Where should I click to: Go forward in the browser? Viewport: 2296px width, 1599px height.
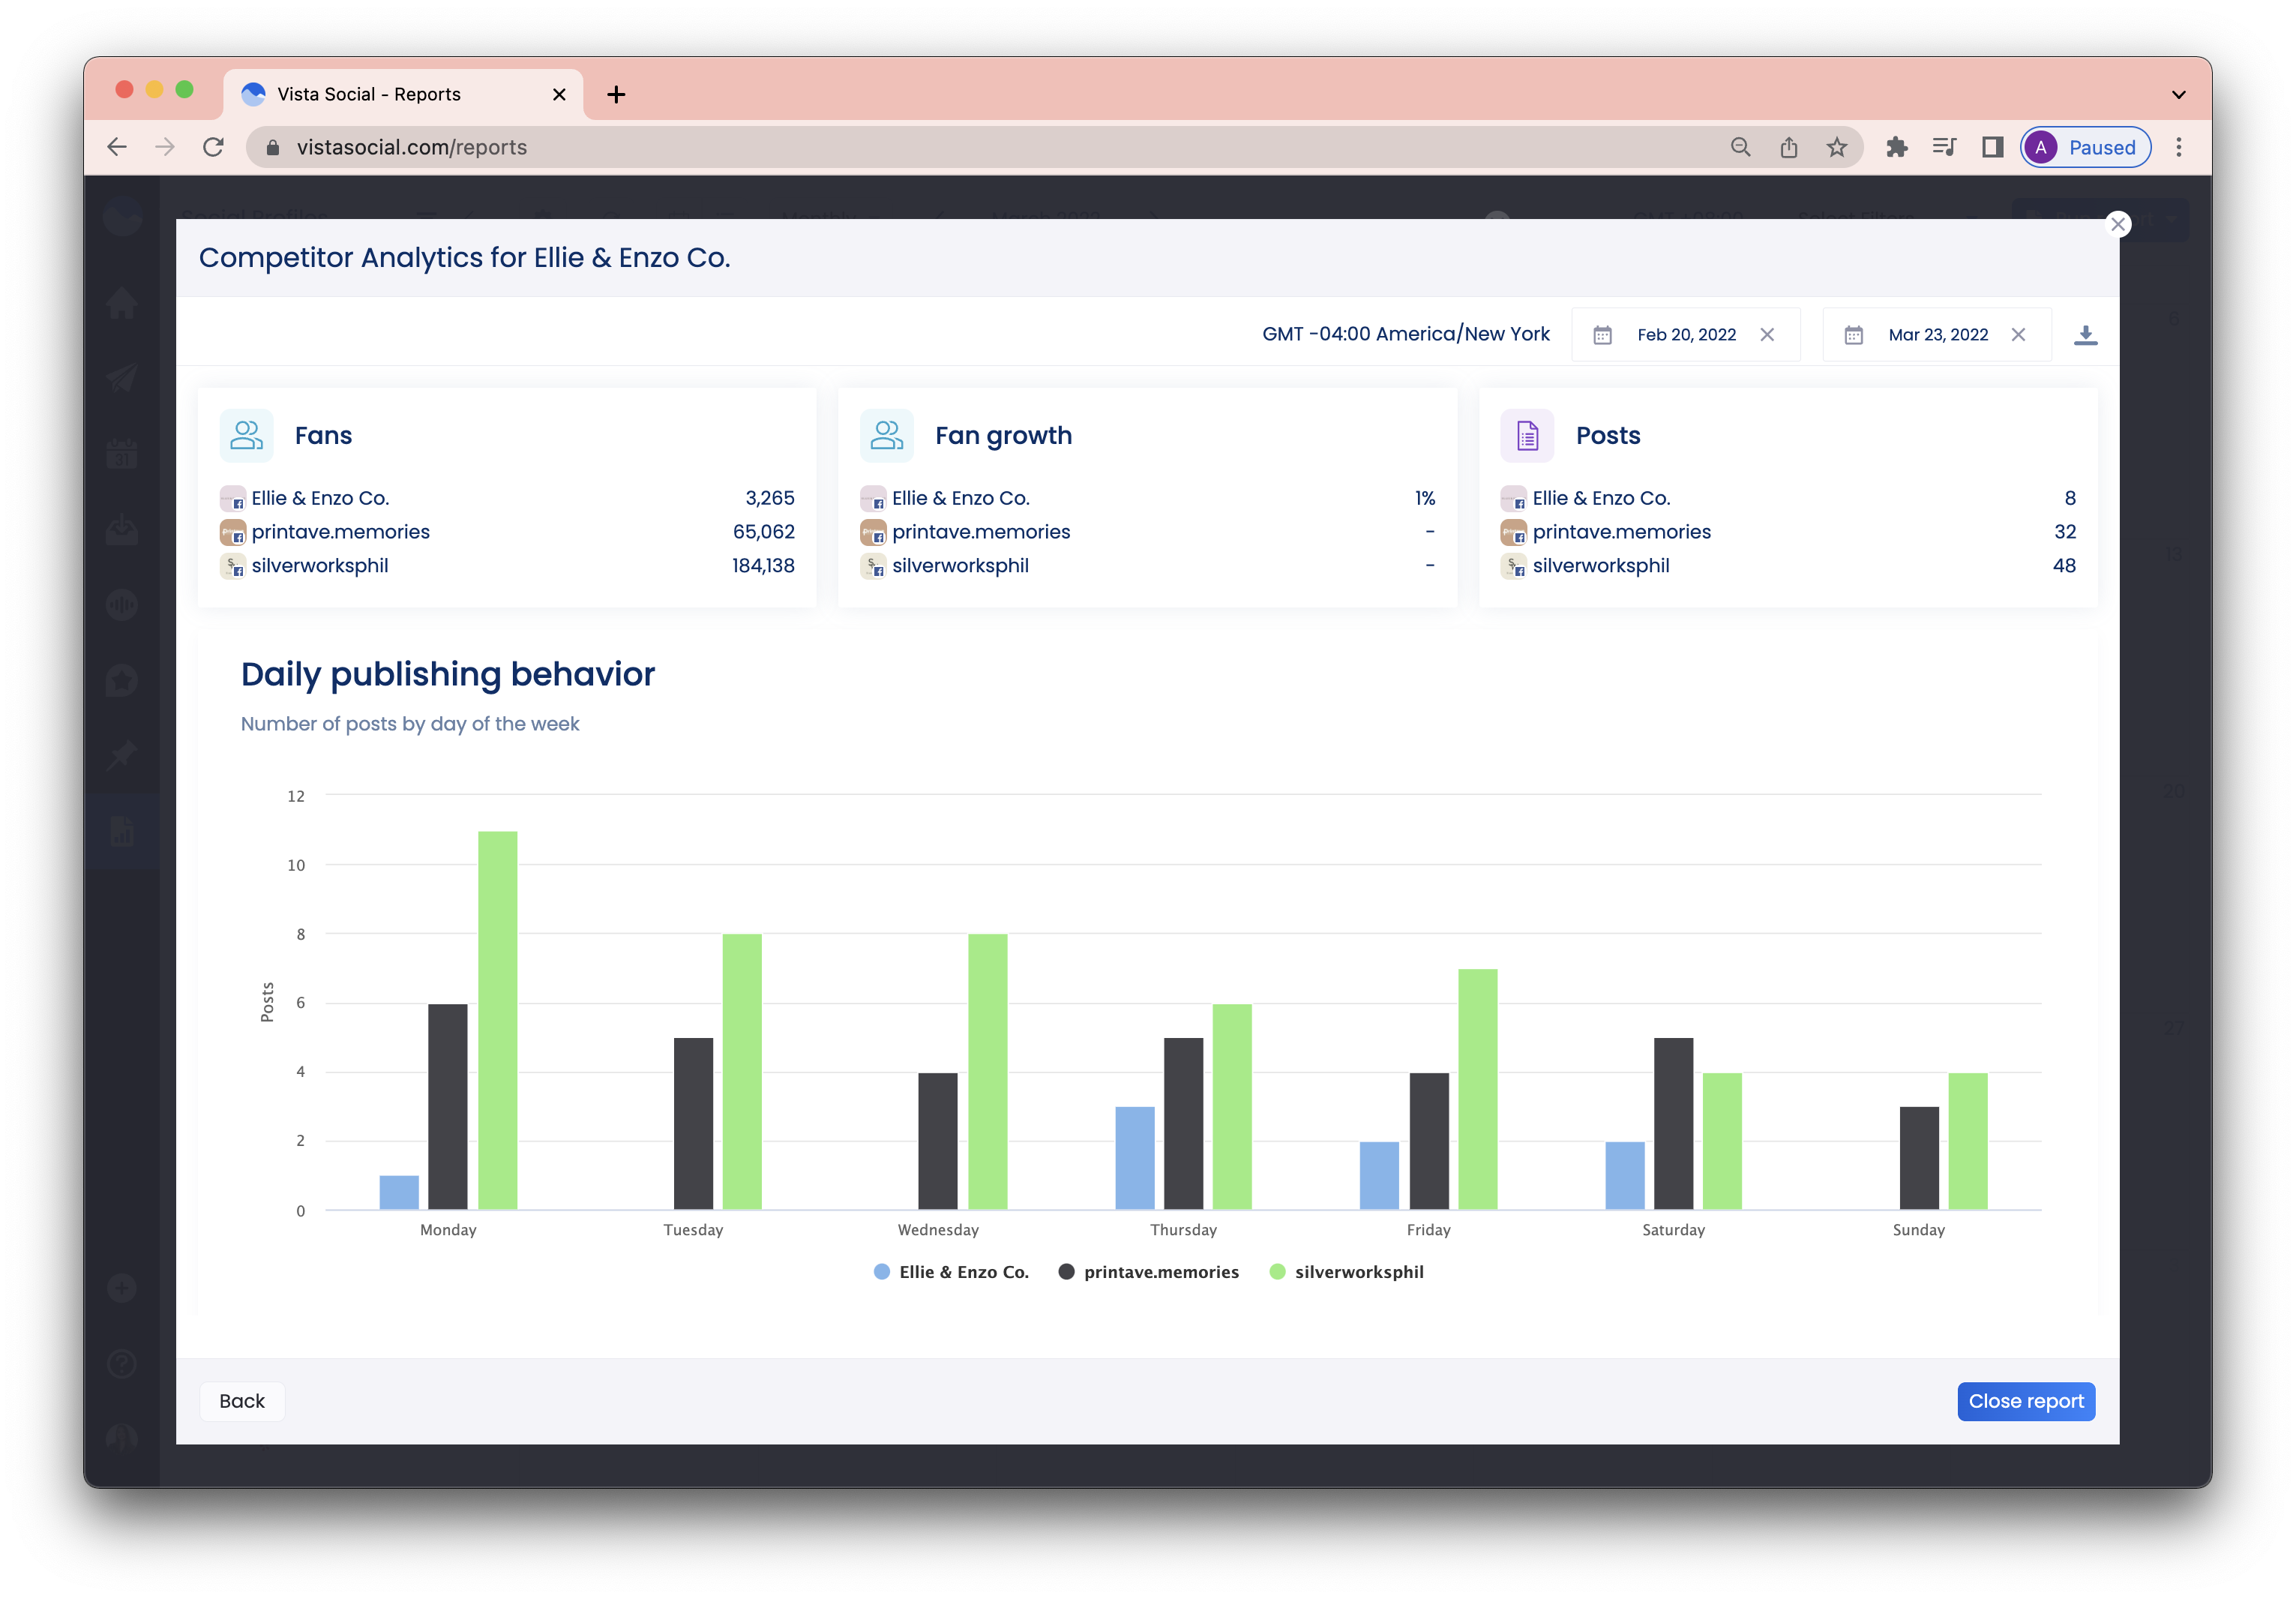click(x=165, y=147)
